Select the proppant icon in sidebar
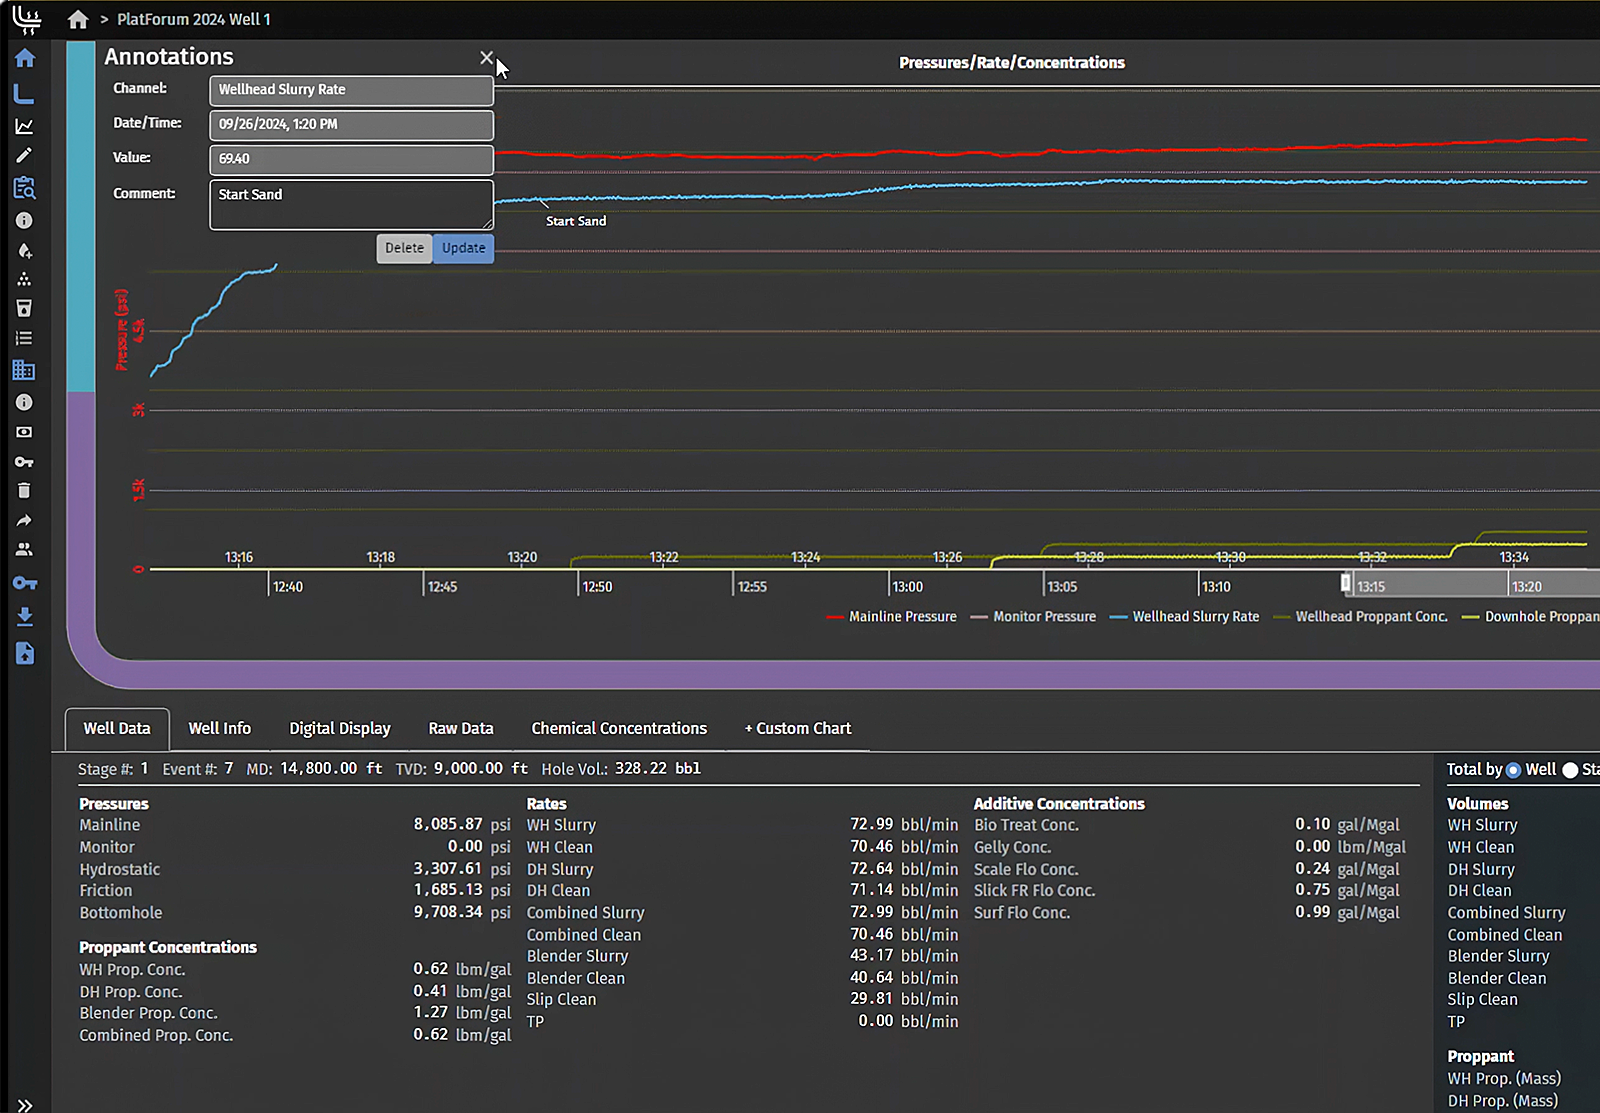Viewport: 1600px width, 1113px height. [24, 279]
